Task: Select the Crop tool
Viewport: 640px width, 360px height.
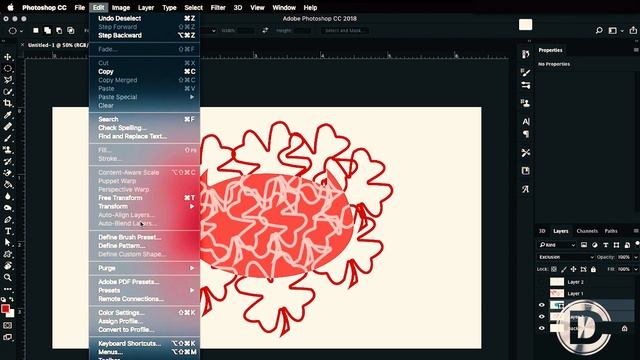Action: pyautogui.click(x=8, y=103)
